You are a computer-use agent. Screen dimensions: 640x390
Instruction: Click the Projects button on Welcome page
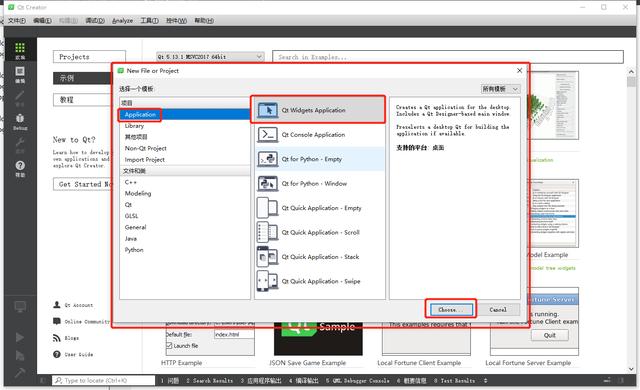(89, 57)
